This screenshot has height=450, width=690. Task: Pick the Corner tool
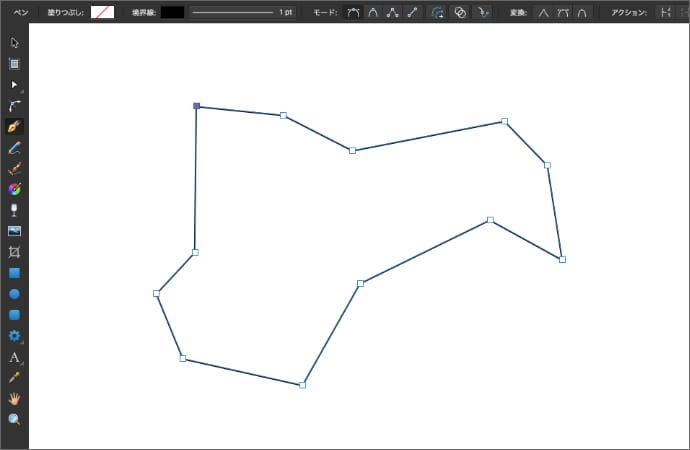pos(14,106)
